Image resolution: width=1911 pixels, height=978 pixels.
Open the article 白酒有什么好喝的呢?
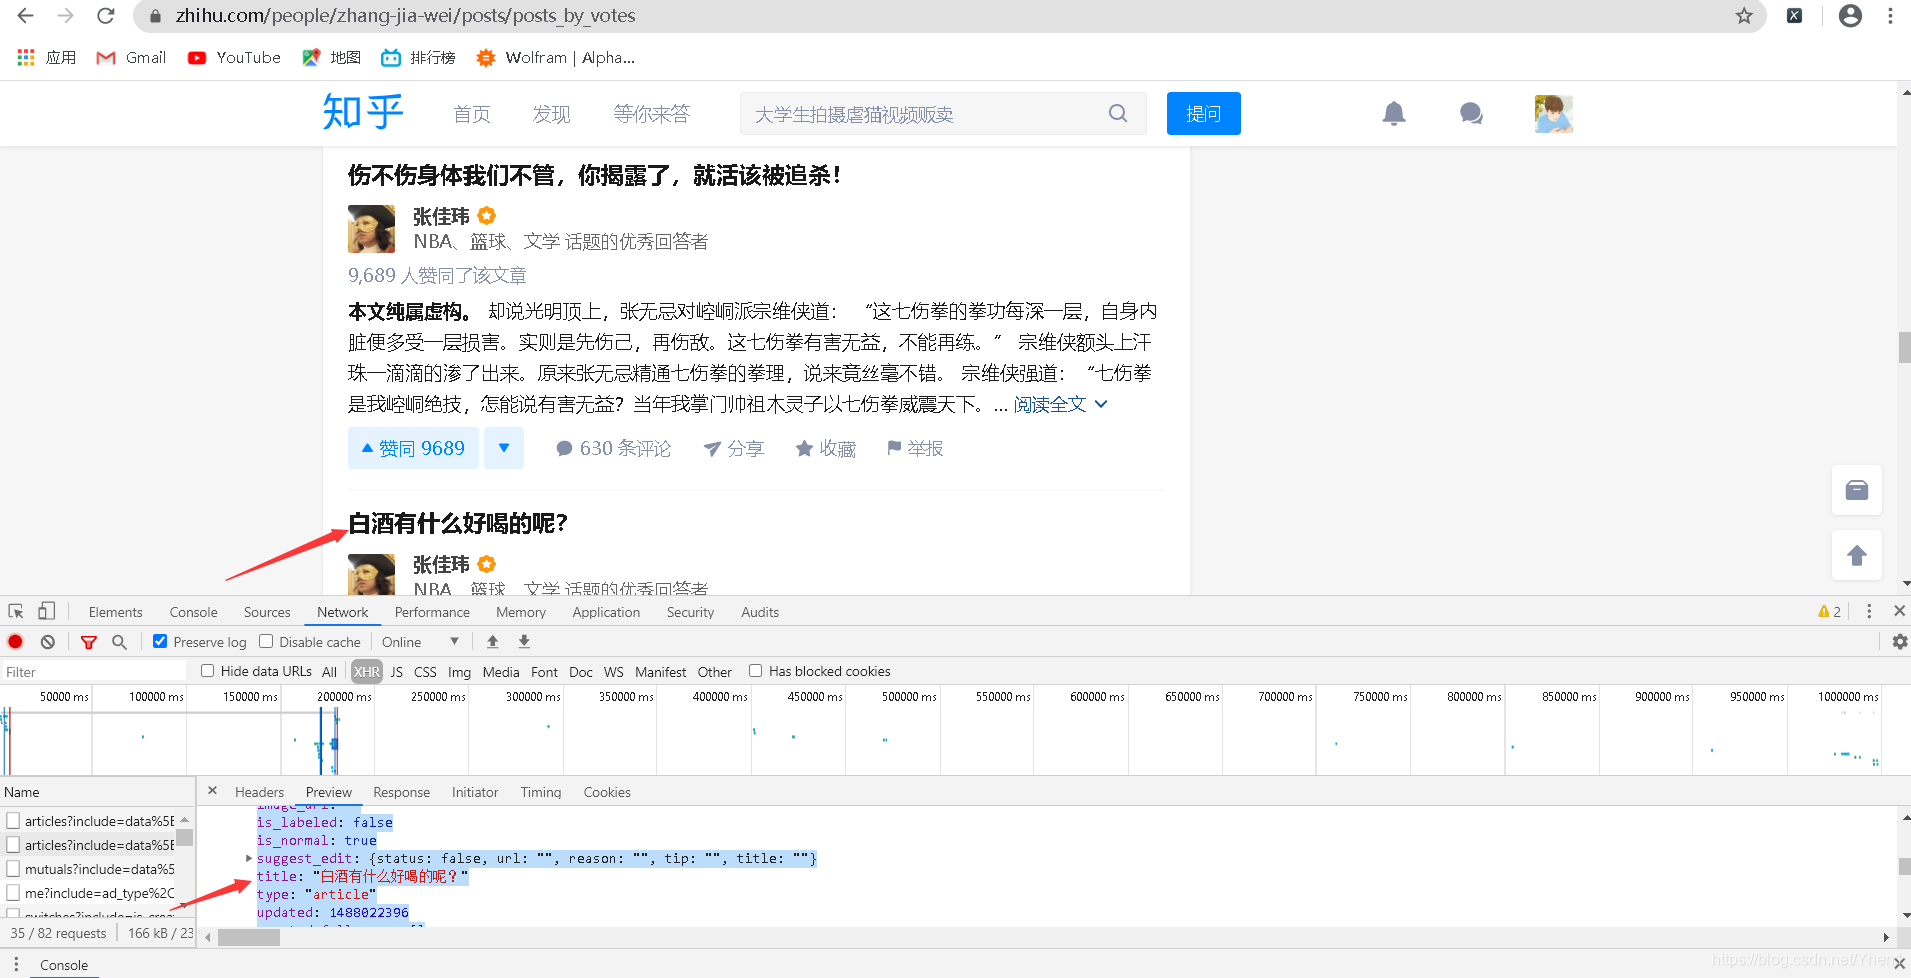point(458,523)
